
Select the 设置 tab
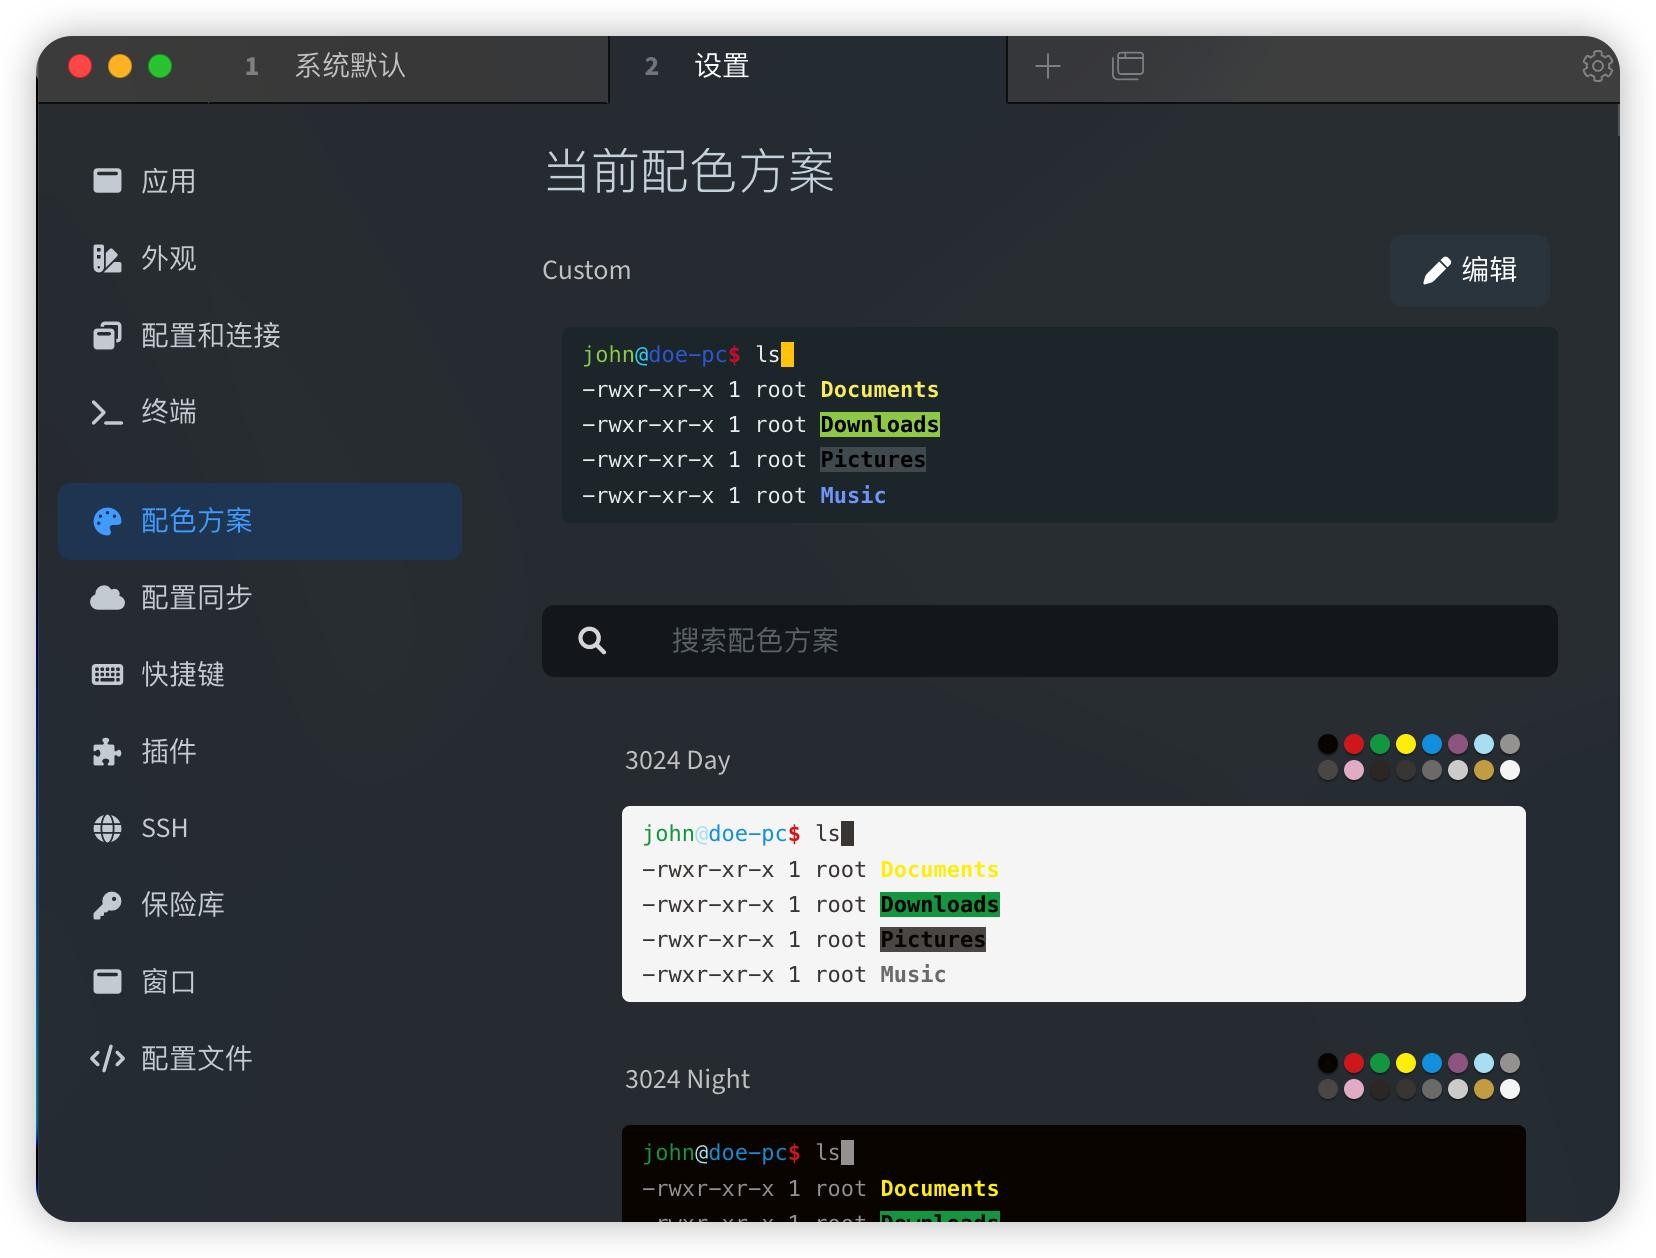pos(721,67)
